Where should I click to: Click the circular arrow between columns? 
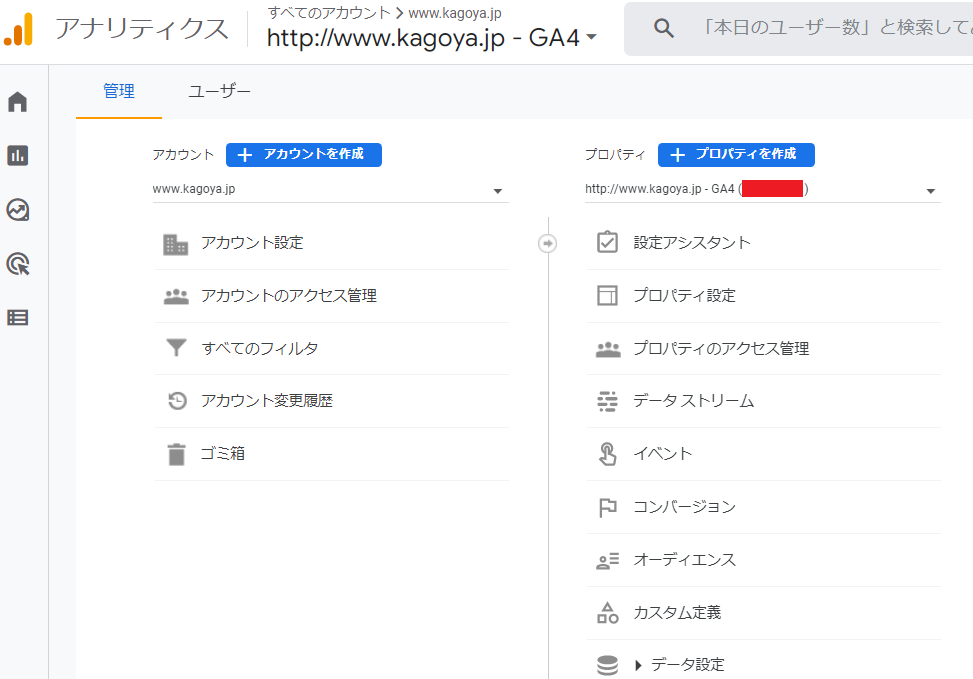coord(547,243)
